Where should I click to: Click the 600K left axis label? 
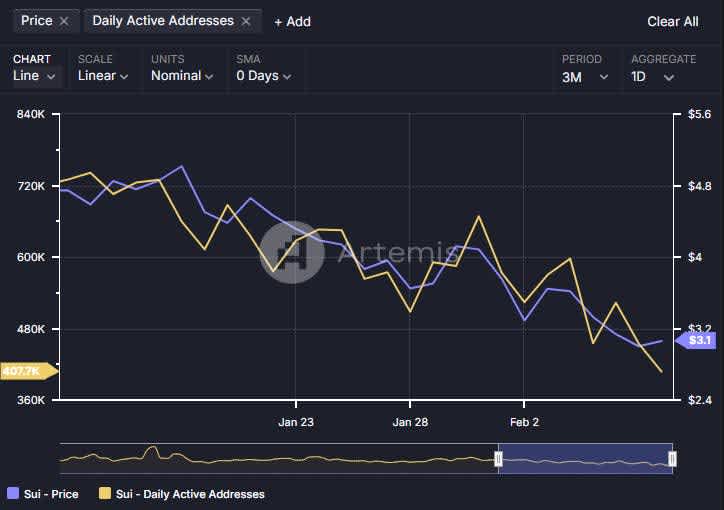pyautogui.click(x=30, y=257)
